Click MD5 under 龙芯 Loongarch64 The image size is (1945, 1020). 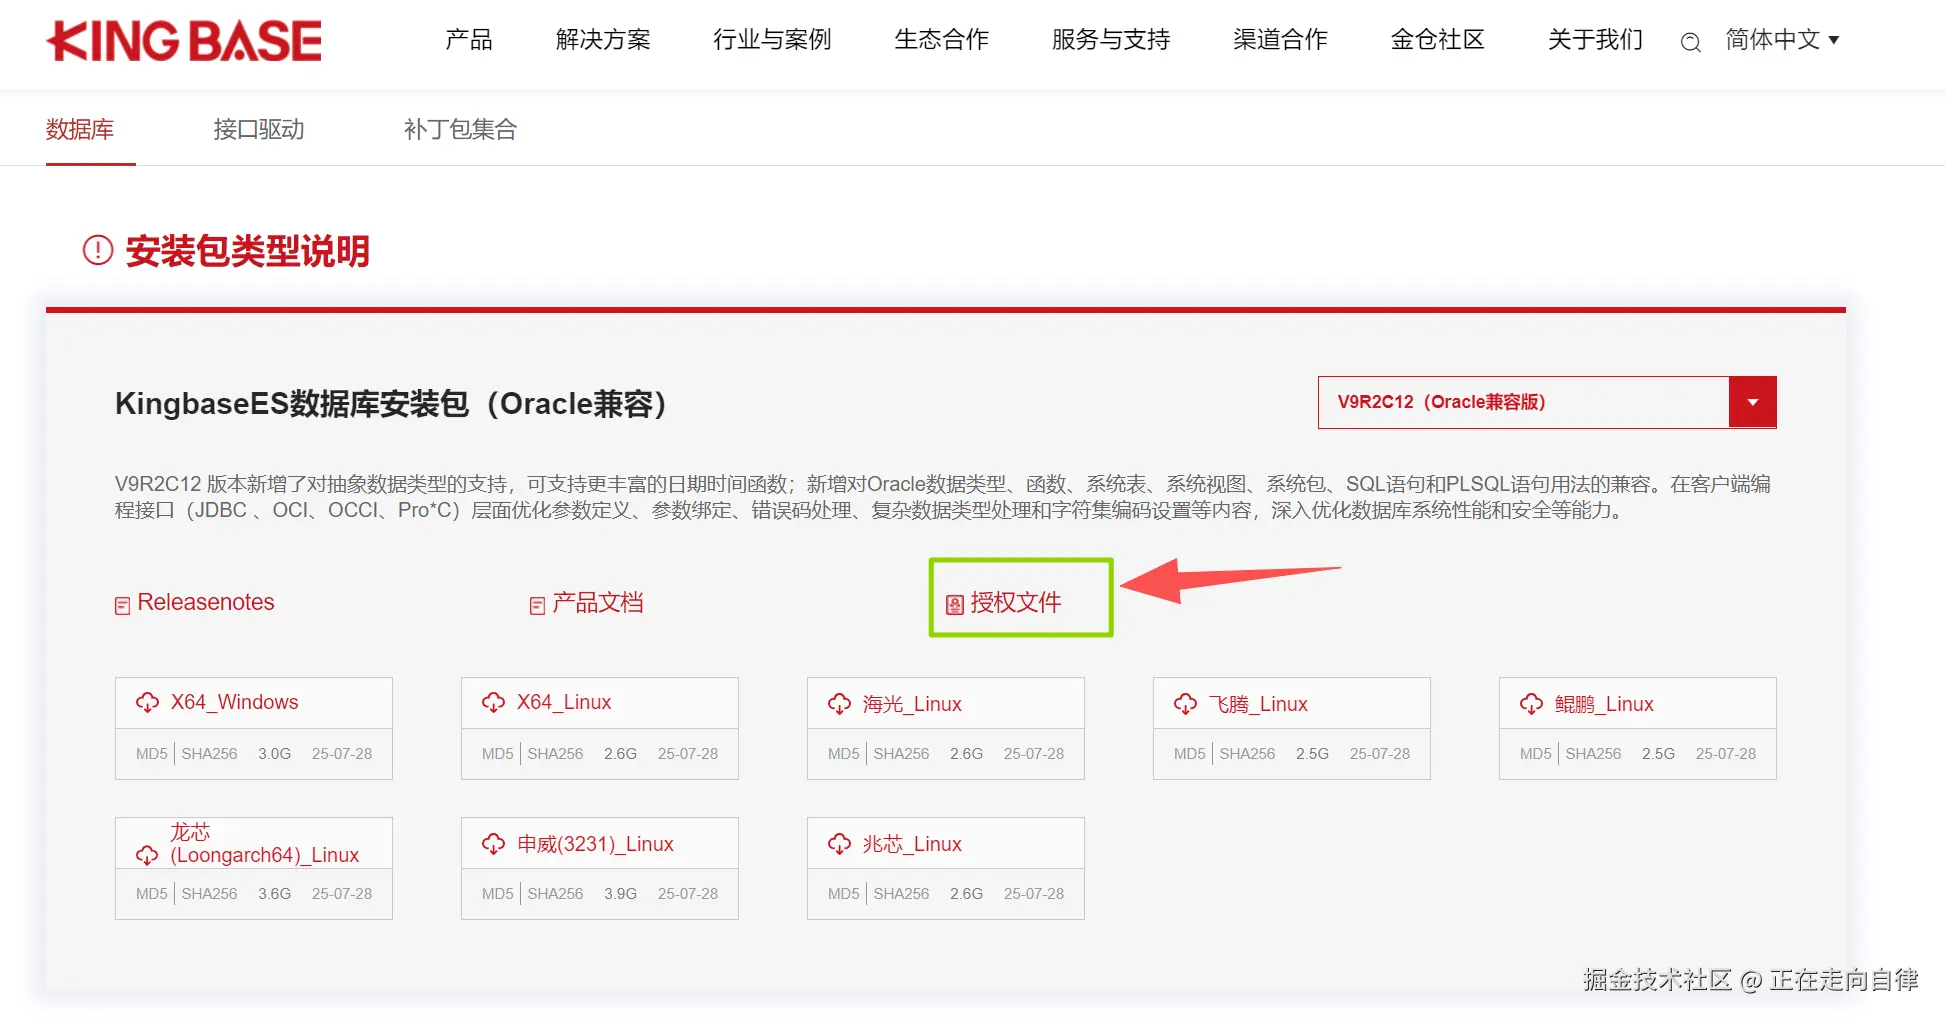[152, 894]
